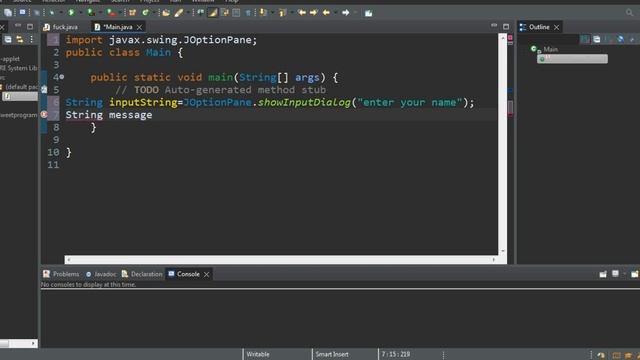Click the blue link/sync icon in Outline toolbar

tap(620, 39)
